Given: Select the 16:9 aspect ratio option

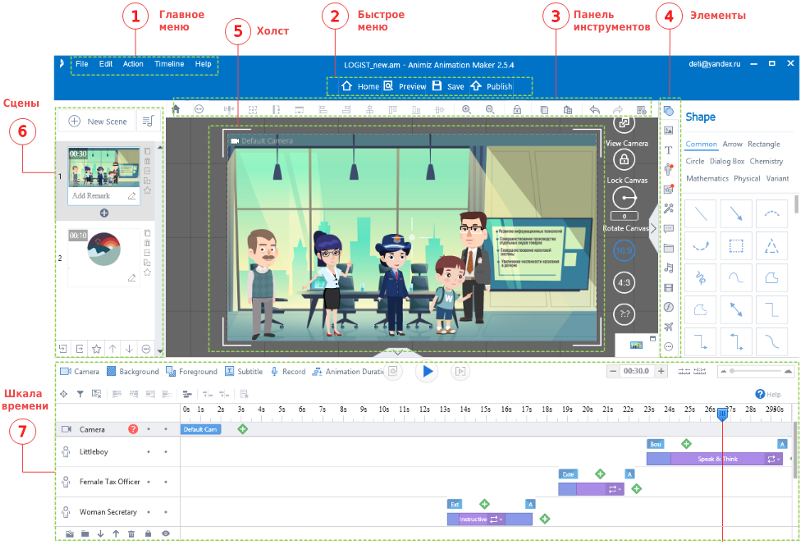Looking at the screenshot, I should (x=625, y=249).
